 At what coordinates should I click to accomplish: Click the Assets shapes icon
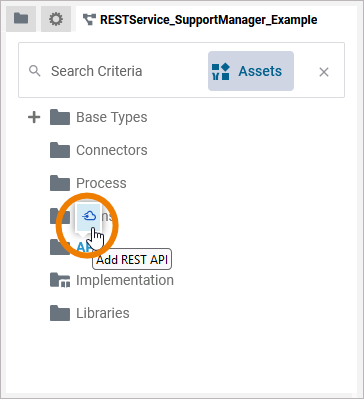[x=221, y=71]
